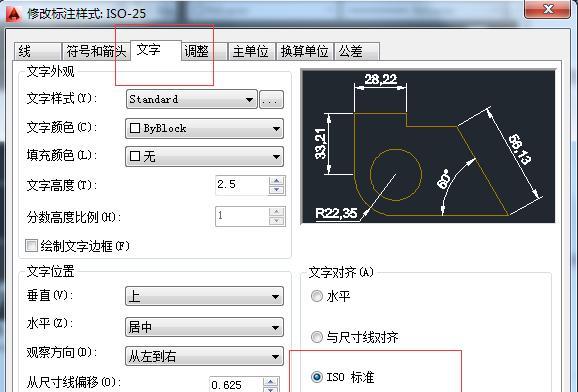The height and width of the screenshot is (392, 578).
Task: Open the 垂直 position dropdown
Action: tap(205, 296)
